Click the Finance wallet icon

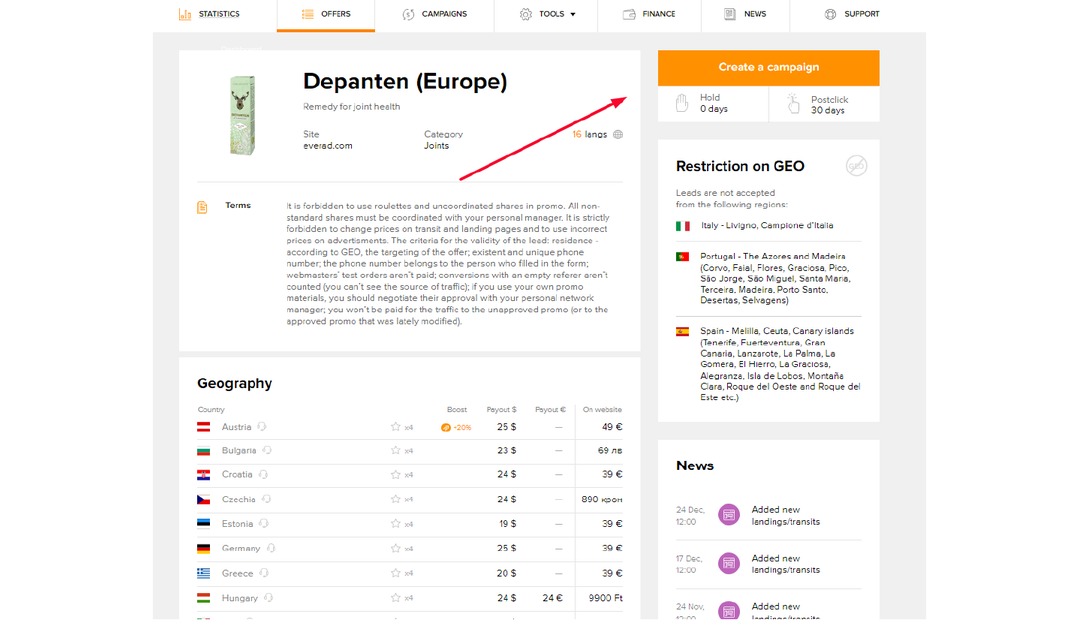click(x=629, y=14)
